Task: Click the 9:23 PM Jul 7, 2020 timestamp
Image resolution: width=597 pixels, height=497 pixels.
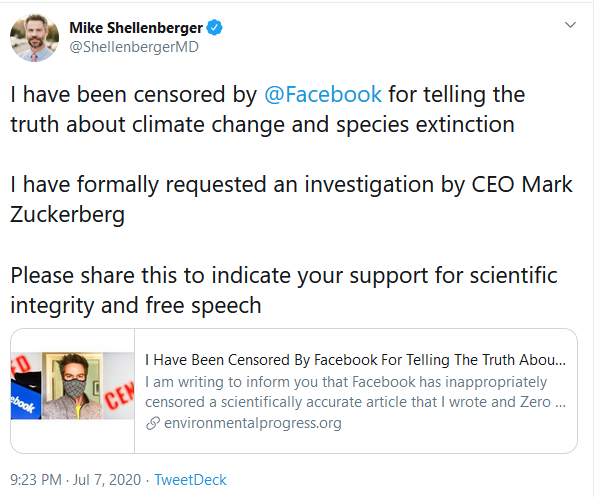Action: point(75,480)
